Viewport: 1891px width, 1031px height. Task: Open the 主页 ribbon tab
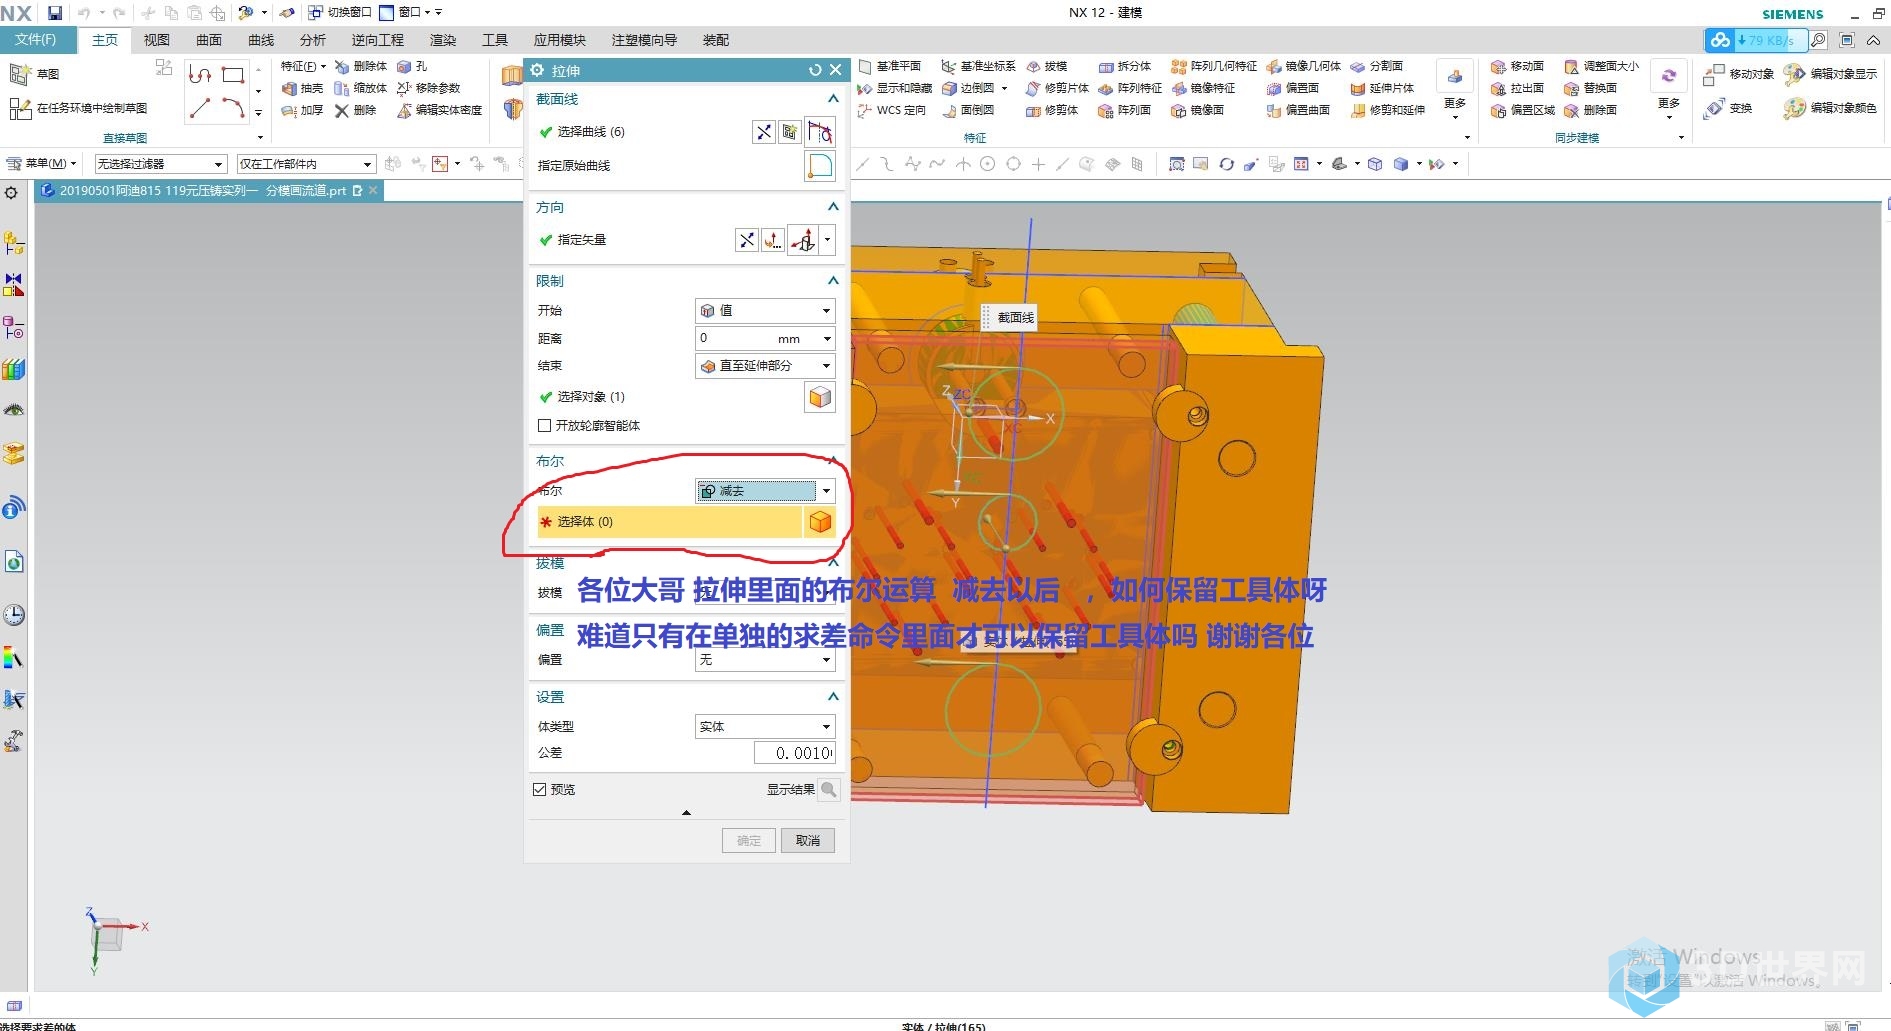coord(105,40)
